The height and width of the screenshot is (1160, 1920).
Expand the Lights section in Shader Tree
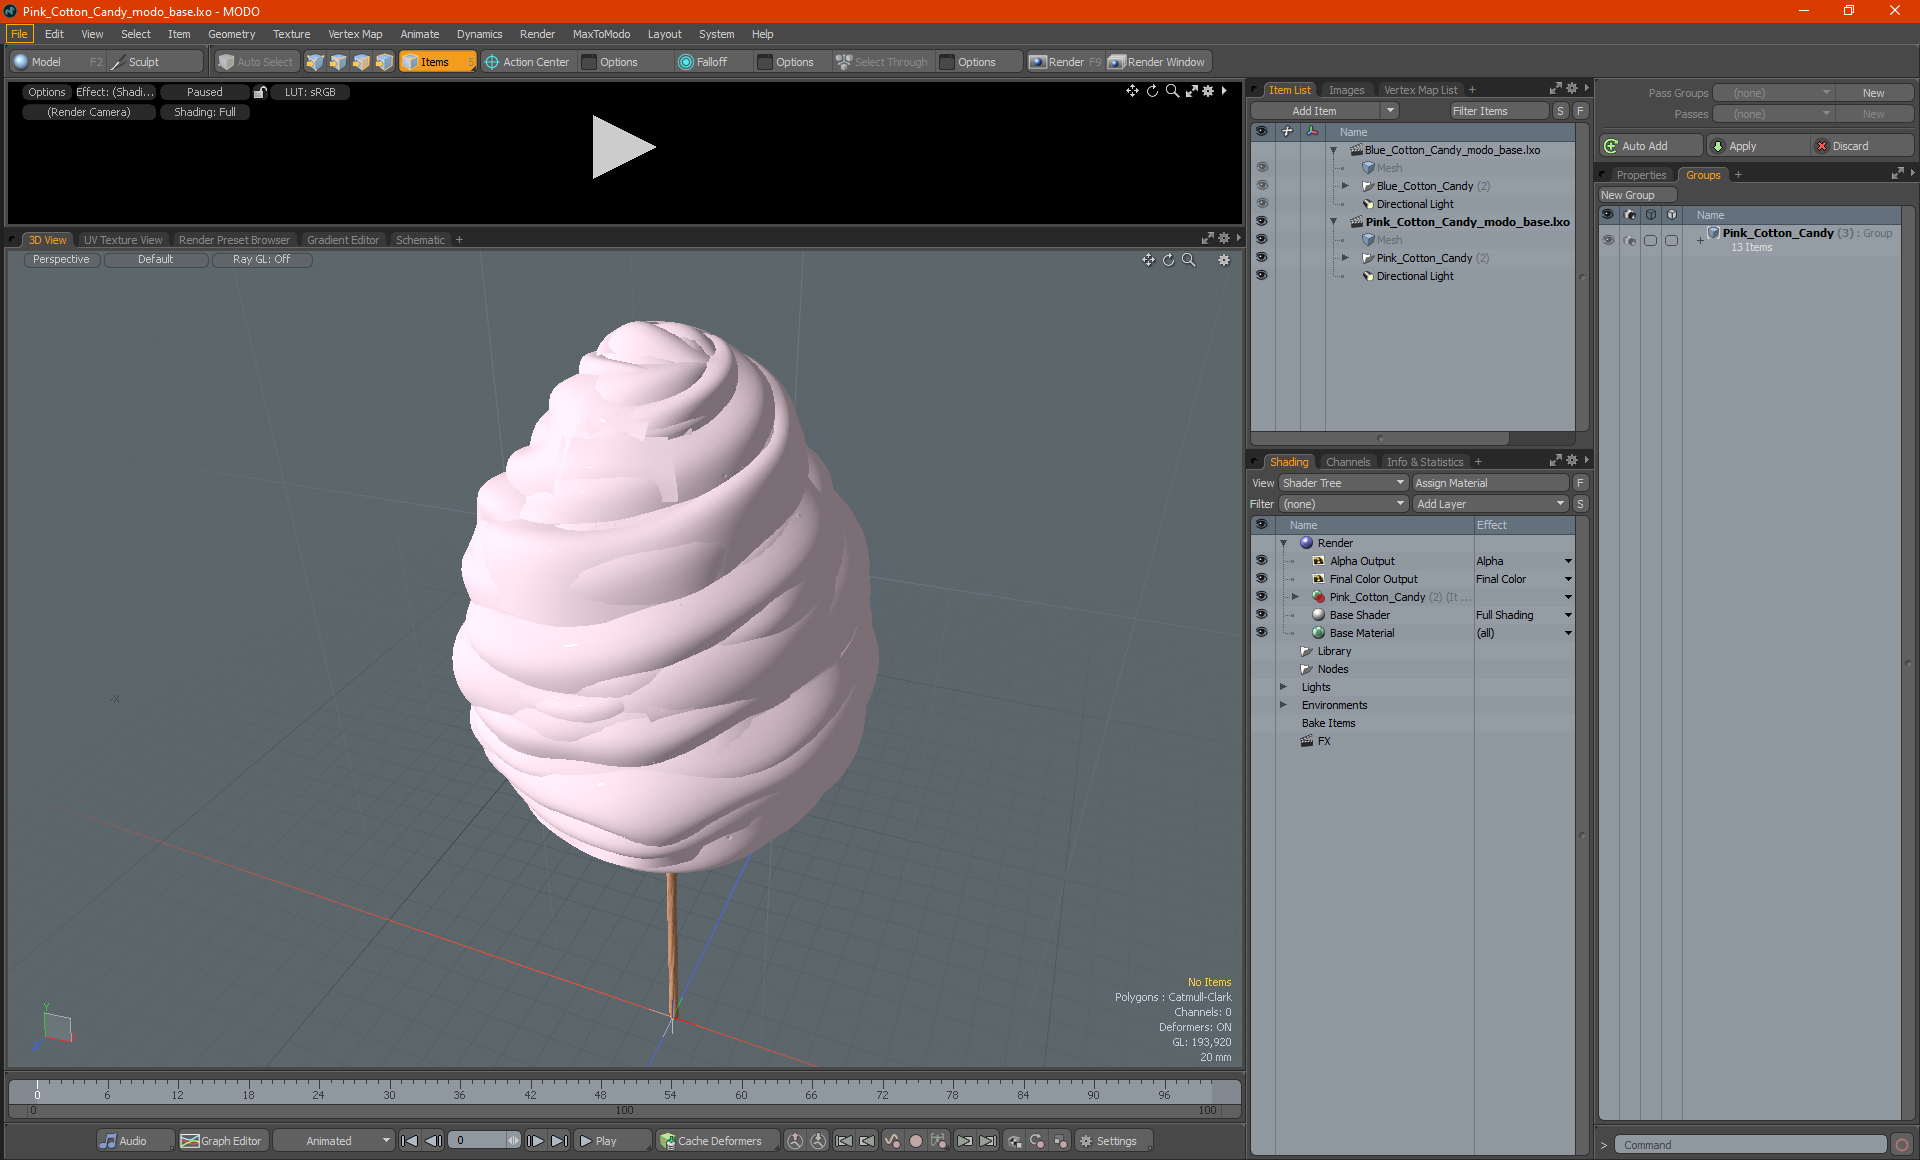[x=1283, y=687]
